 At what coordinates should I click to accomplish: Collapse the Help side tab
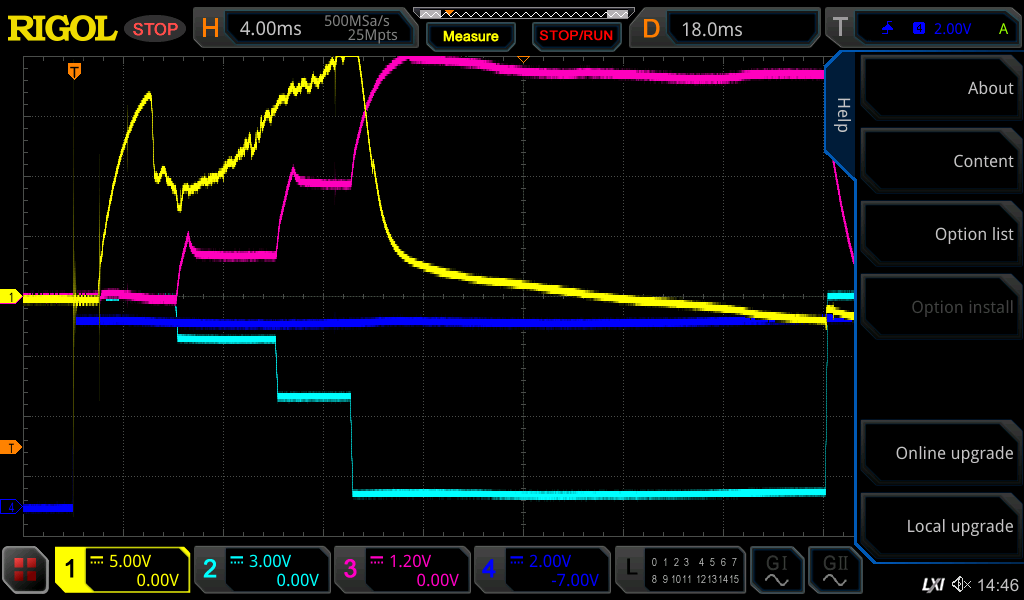pyautogui.click(x=842, y=115)
